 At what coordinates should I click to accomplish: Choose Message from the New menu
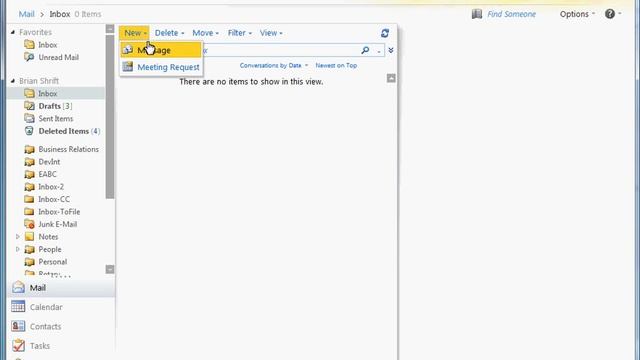click(161, 50)
